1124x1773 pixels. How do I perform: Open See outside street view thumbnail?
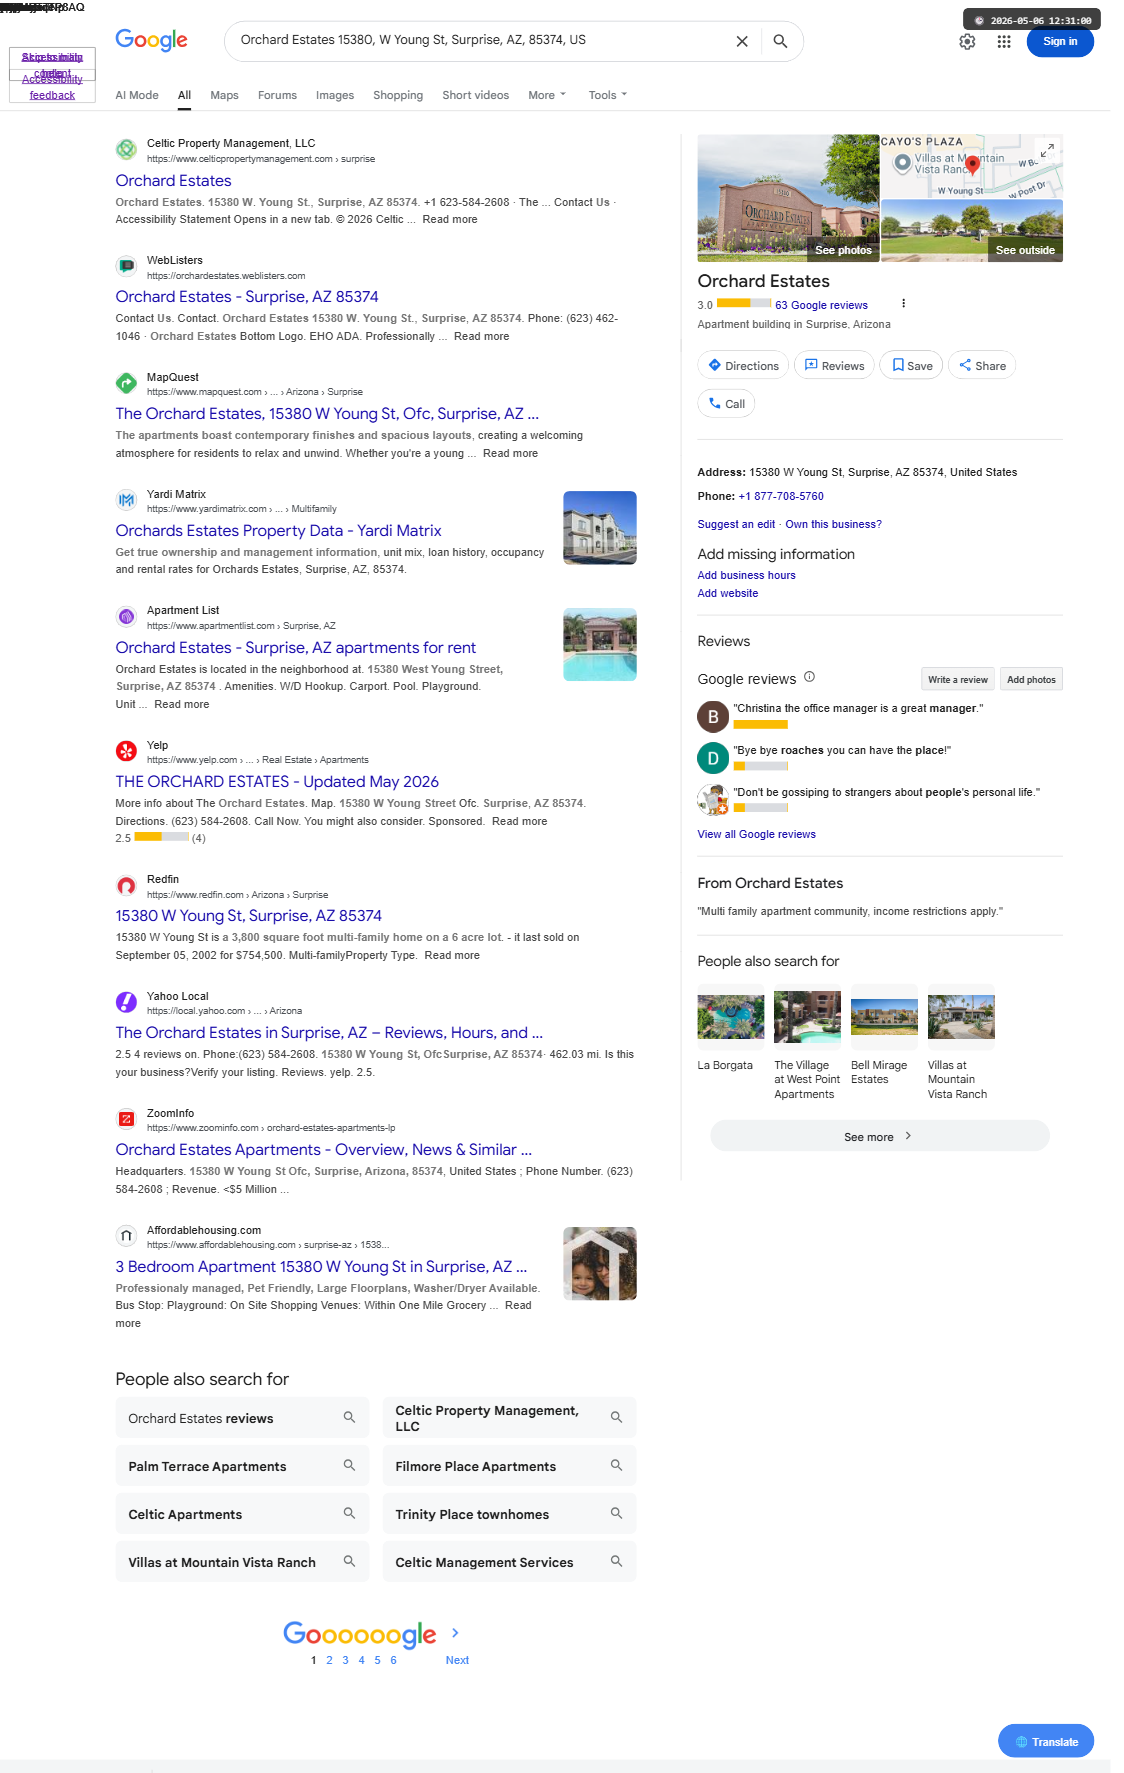972,230
